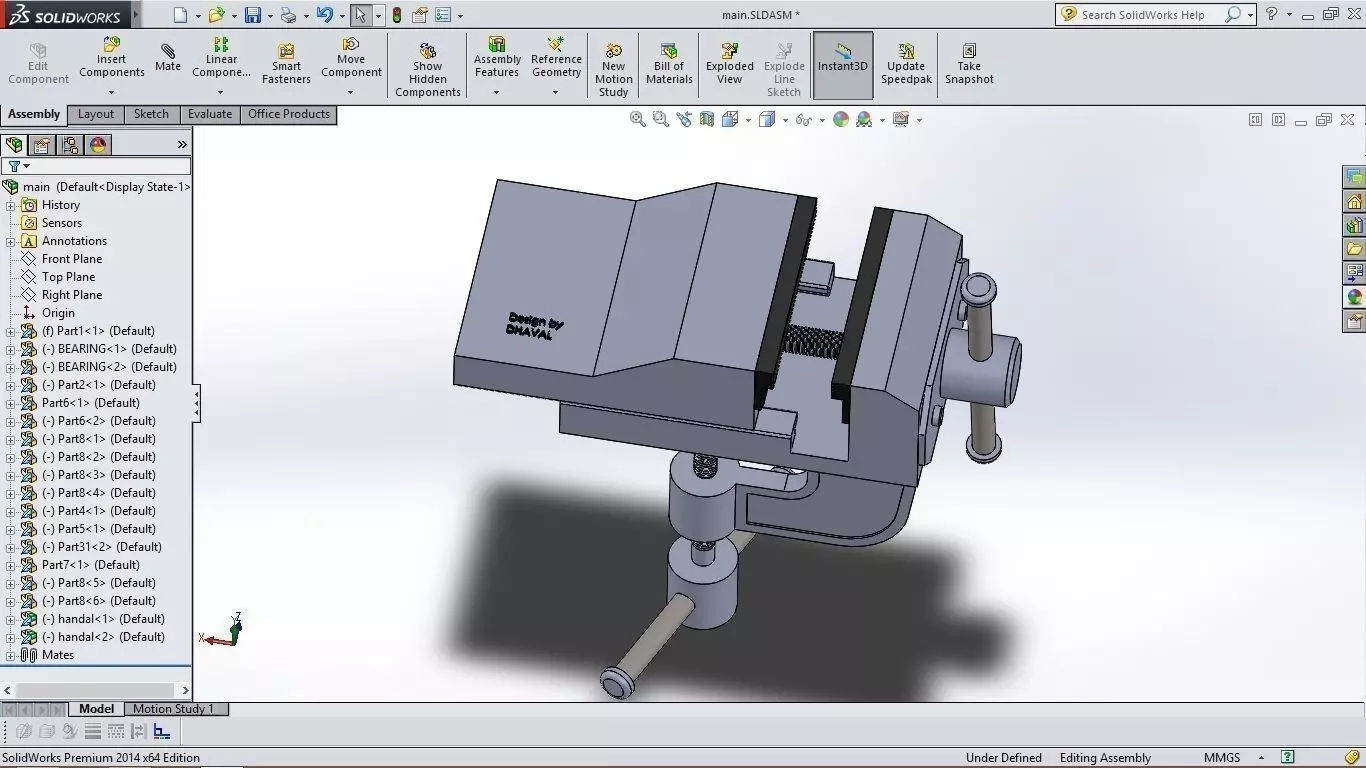
Task: Click the Mate button
Action: pos(168,58)
